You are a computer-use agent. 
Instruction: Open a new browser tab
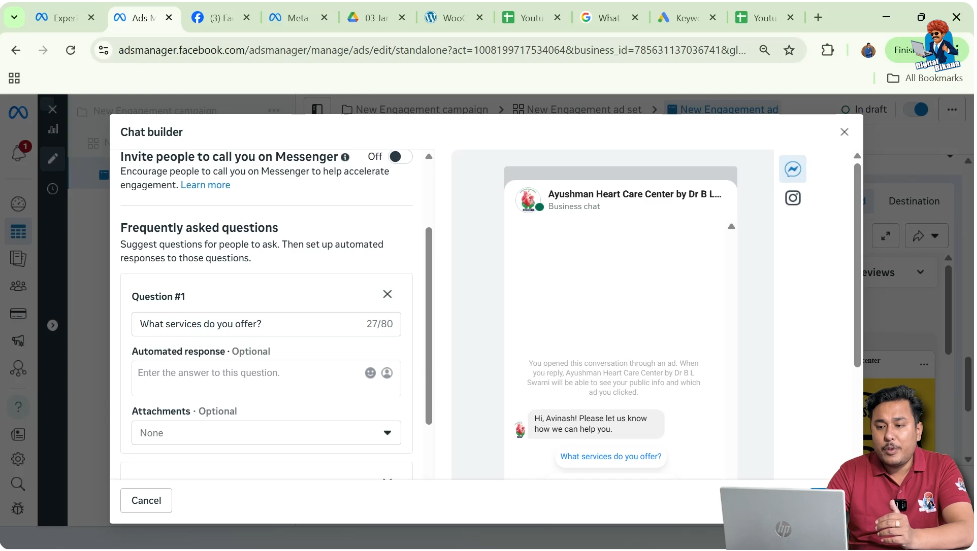pyautogui.click(x=818, y=17)
